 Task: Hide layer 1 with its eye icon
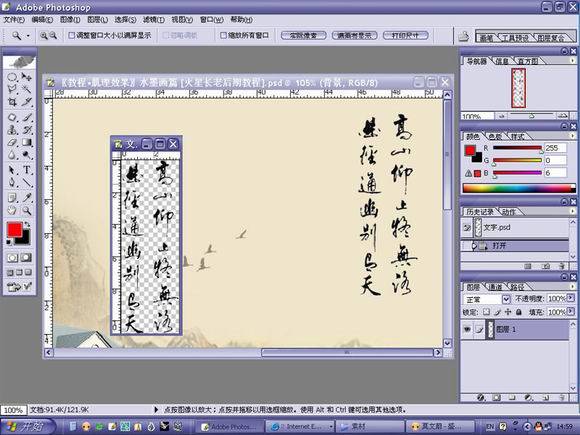click(x=467, y=329)
